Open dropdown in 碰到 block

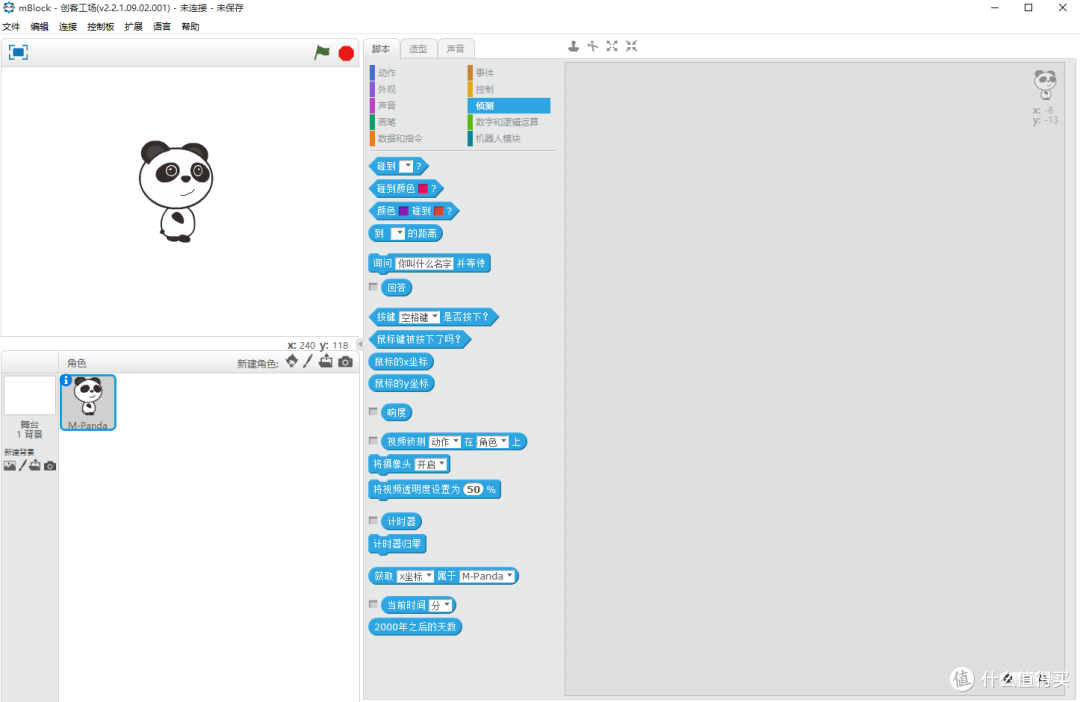[406, 166]
